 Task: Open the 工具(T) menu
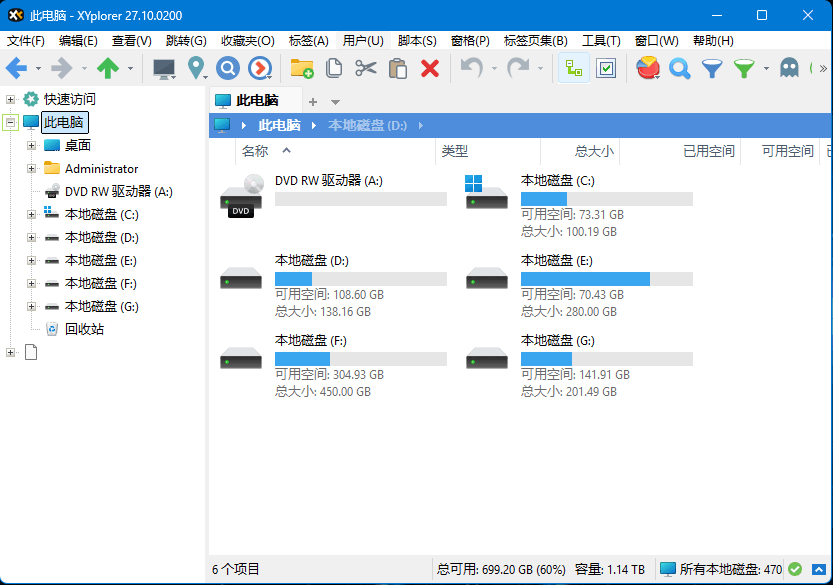coord(600,41)
